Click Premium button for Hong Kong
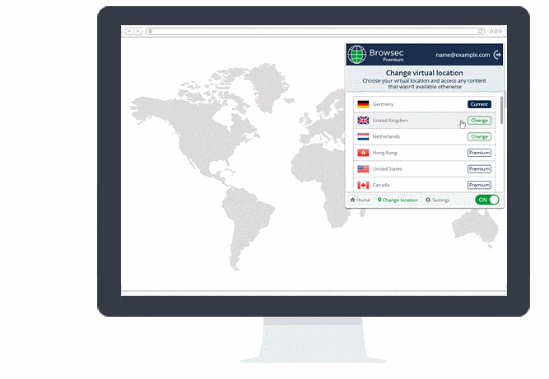549x379 pixels. [x=479, y=153]
